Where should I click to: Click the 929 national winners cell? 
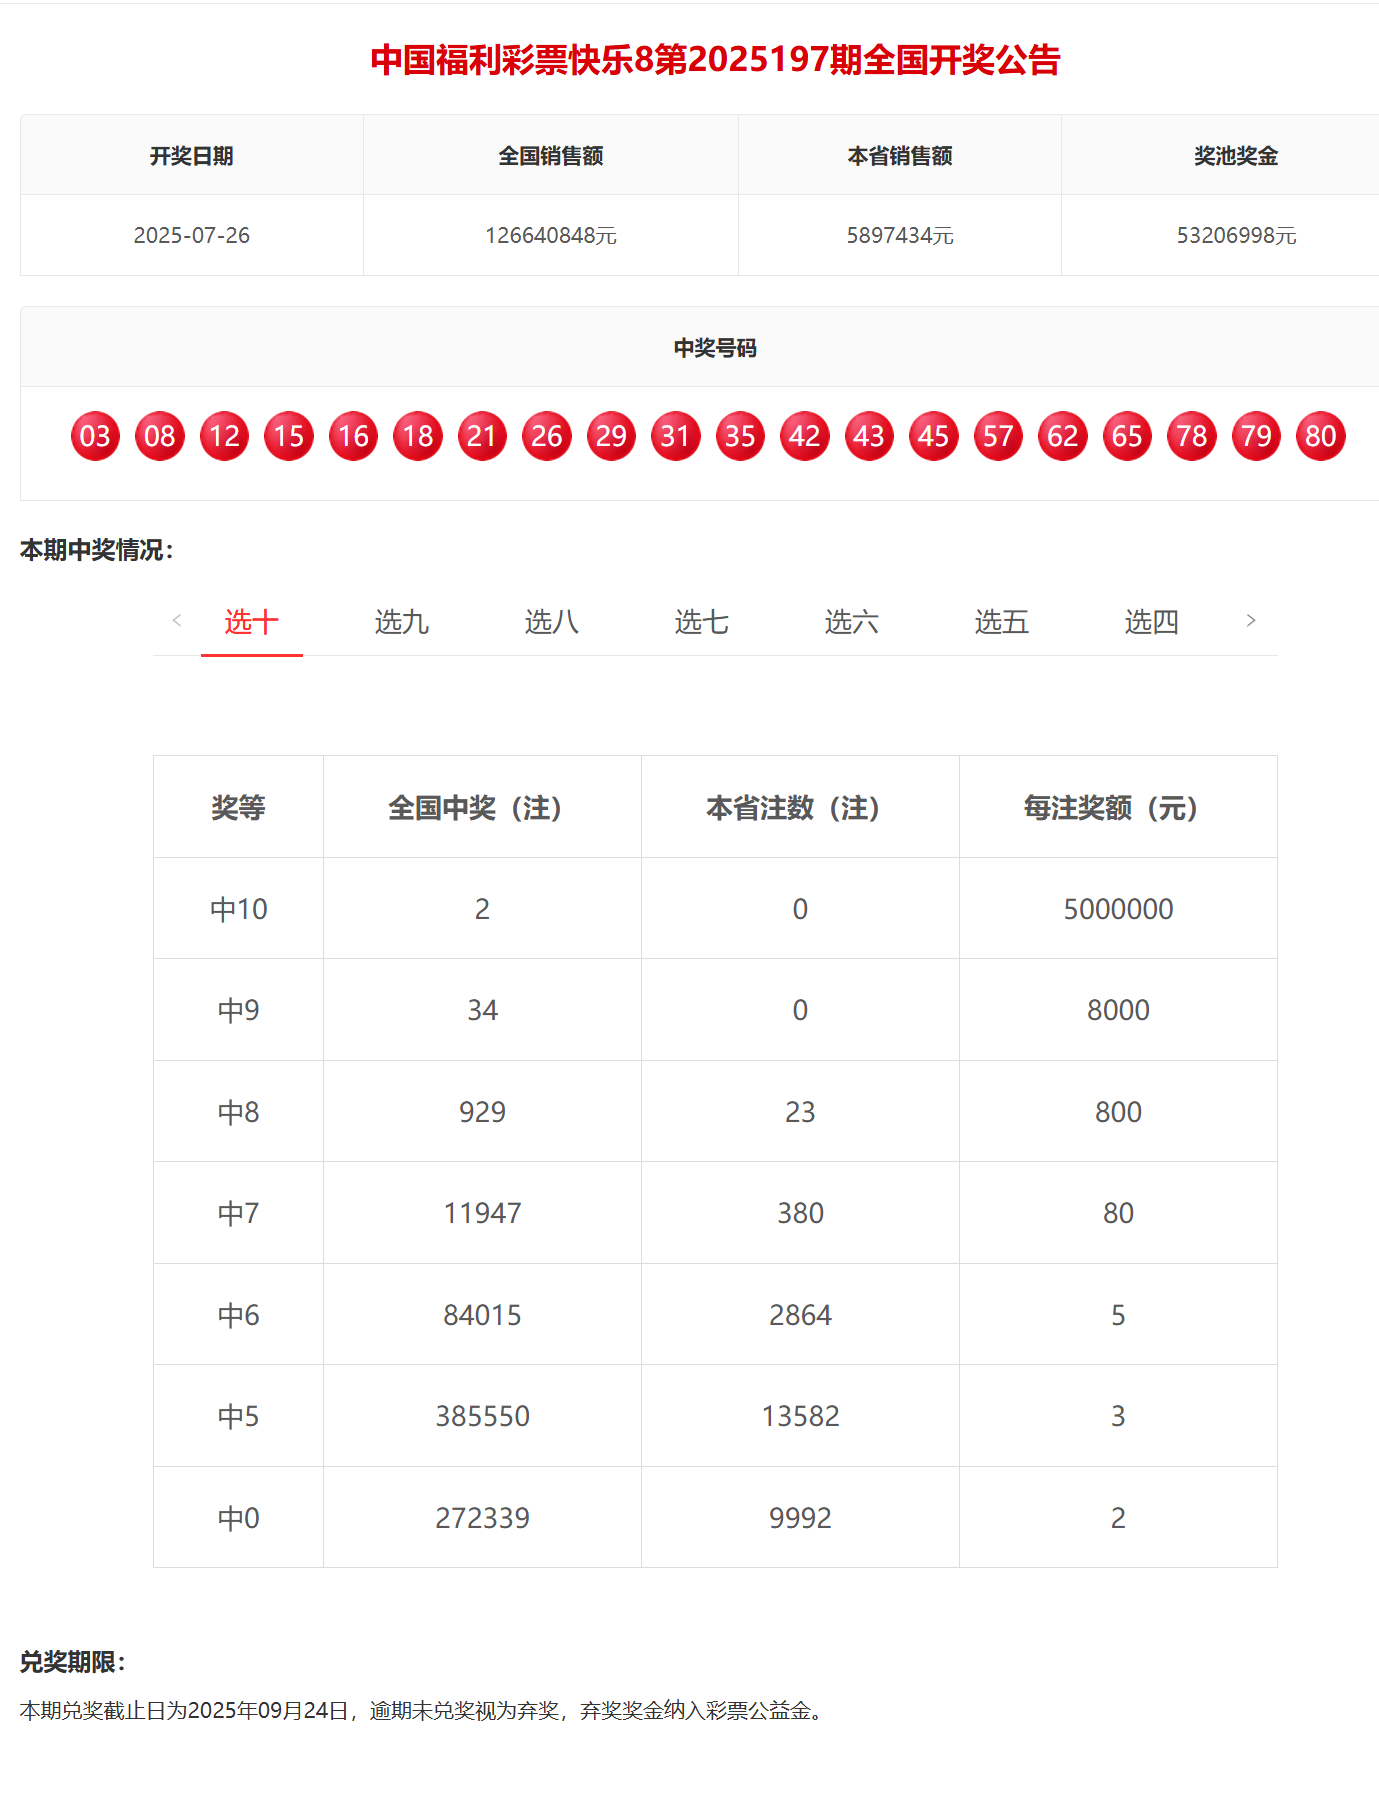point(482,1112)
